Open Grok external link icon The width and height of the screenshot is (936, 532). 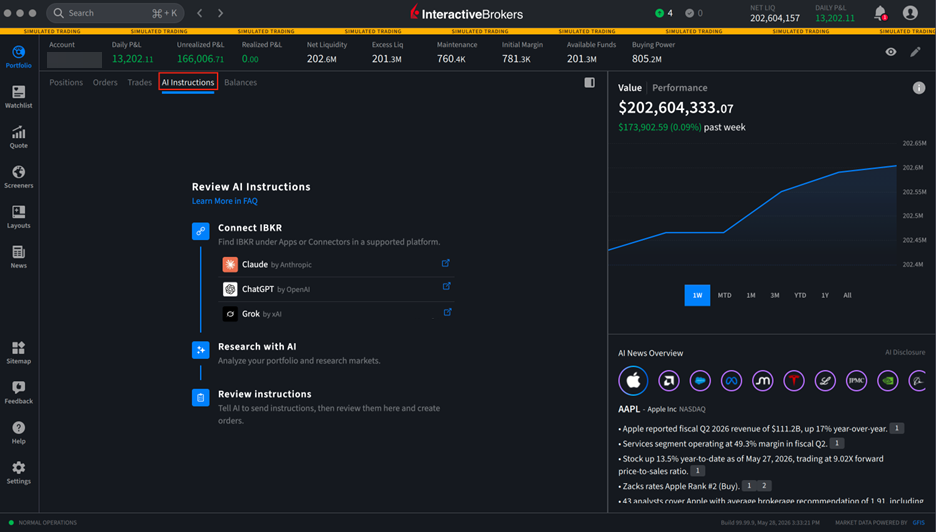tap(447, 312)
